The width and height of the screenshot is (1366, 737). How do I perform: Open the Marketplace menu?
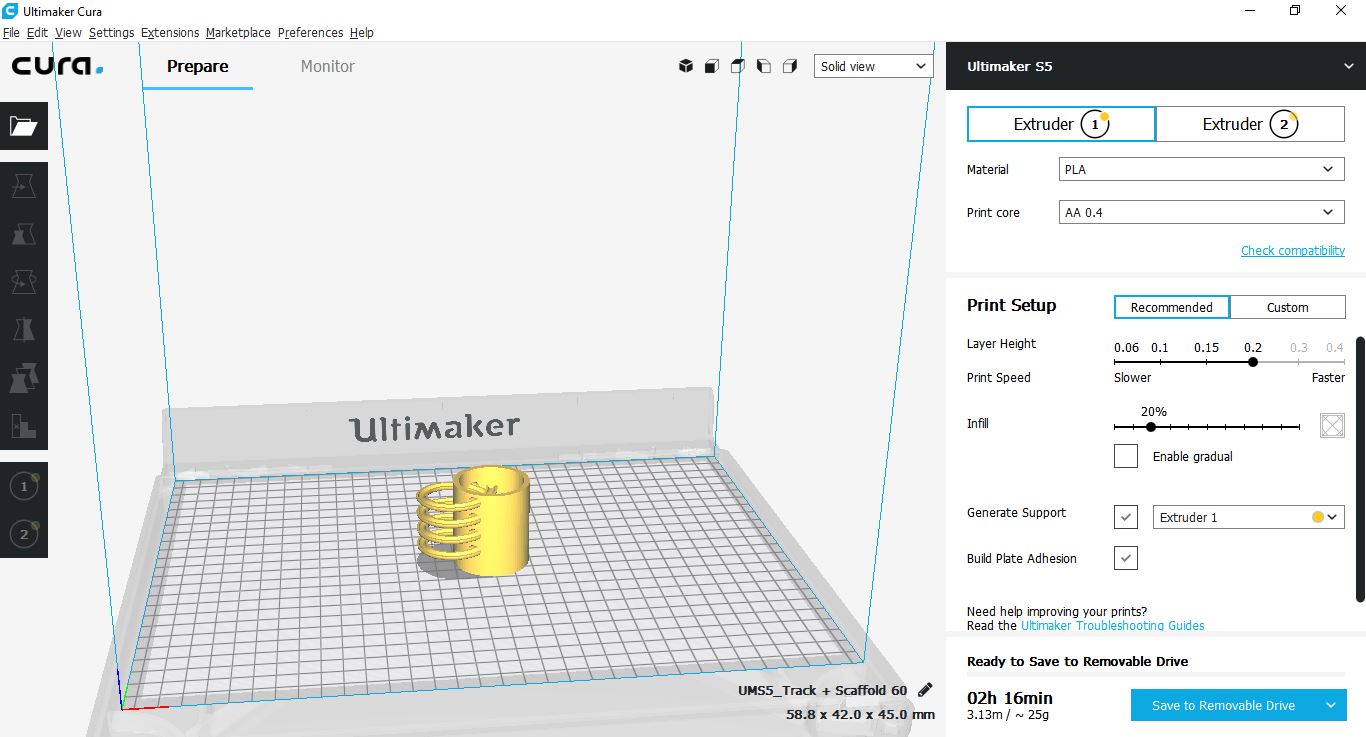click(x=238, y=32)
